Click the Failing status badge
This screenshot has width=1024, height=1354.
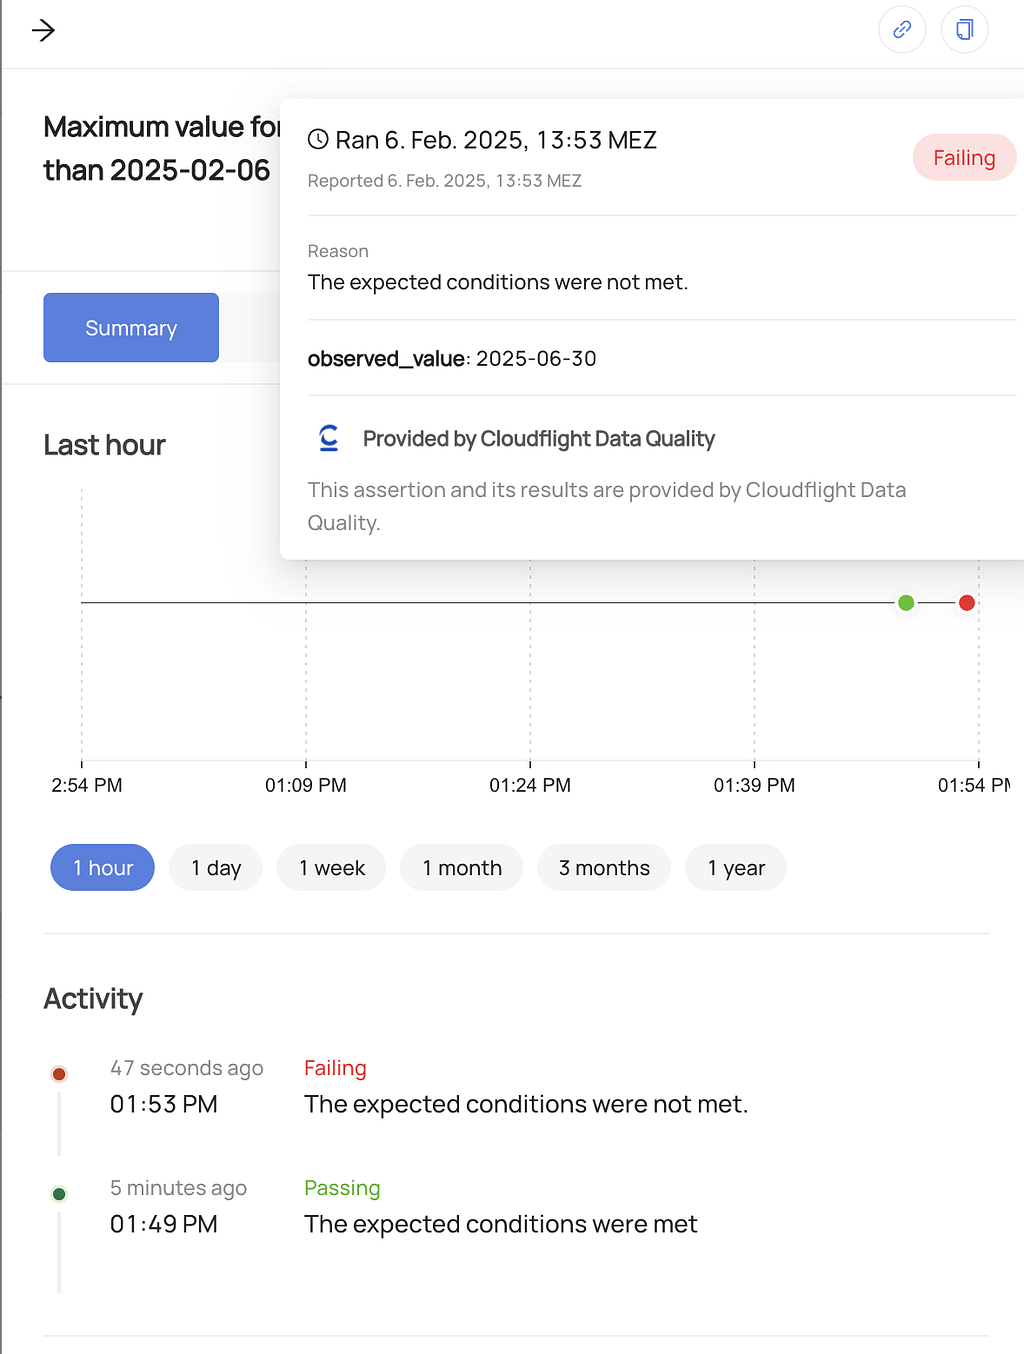point(964,157)
